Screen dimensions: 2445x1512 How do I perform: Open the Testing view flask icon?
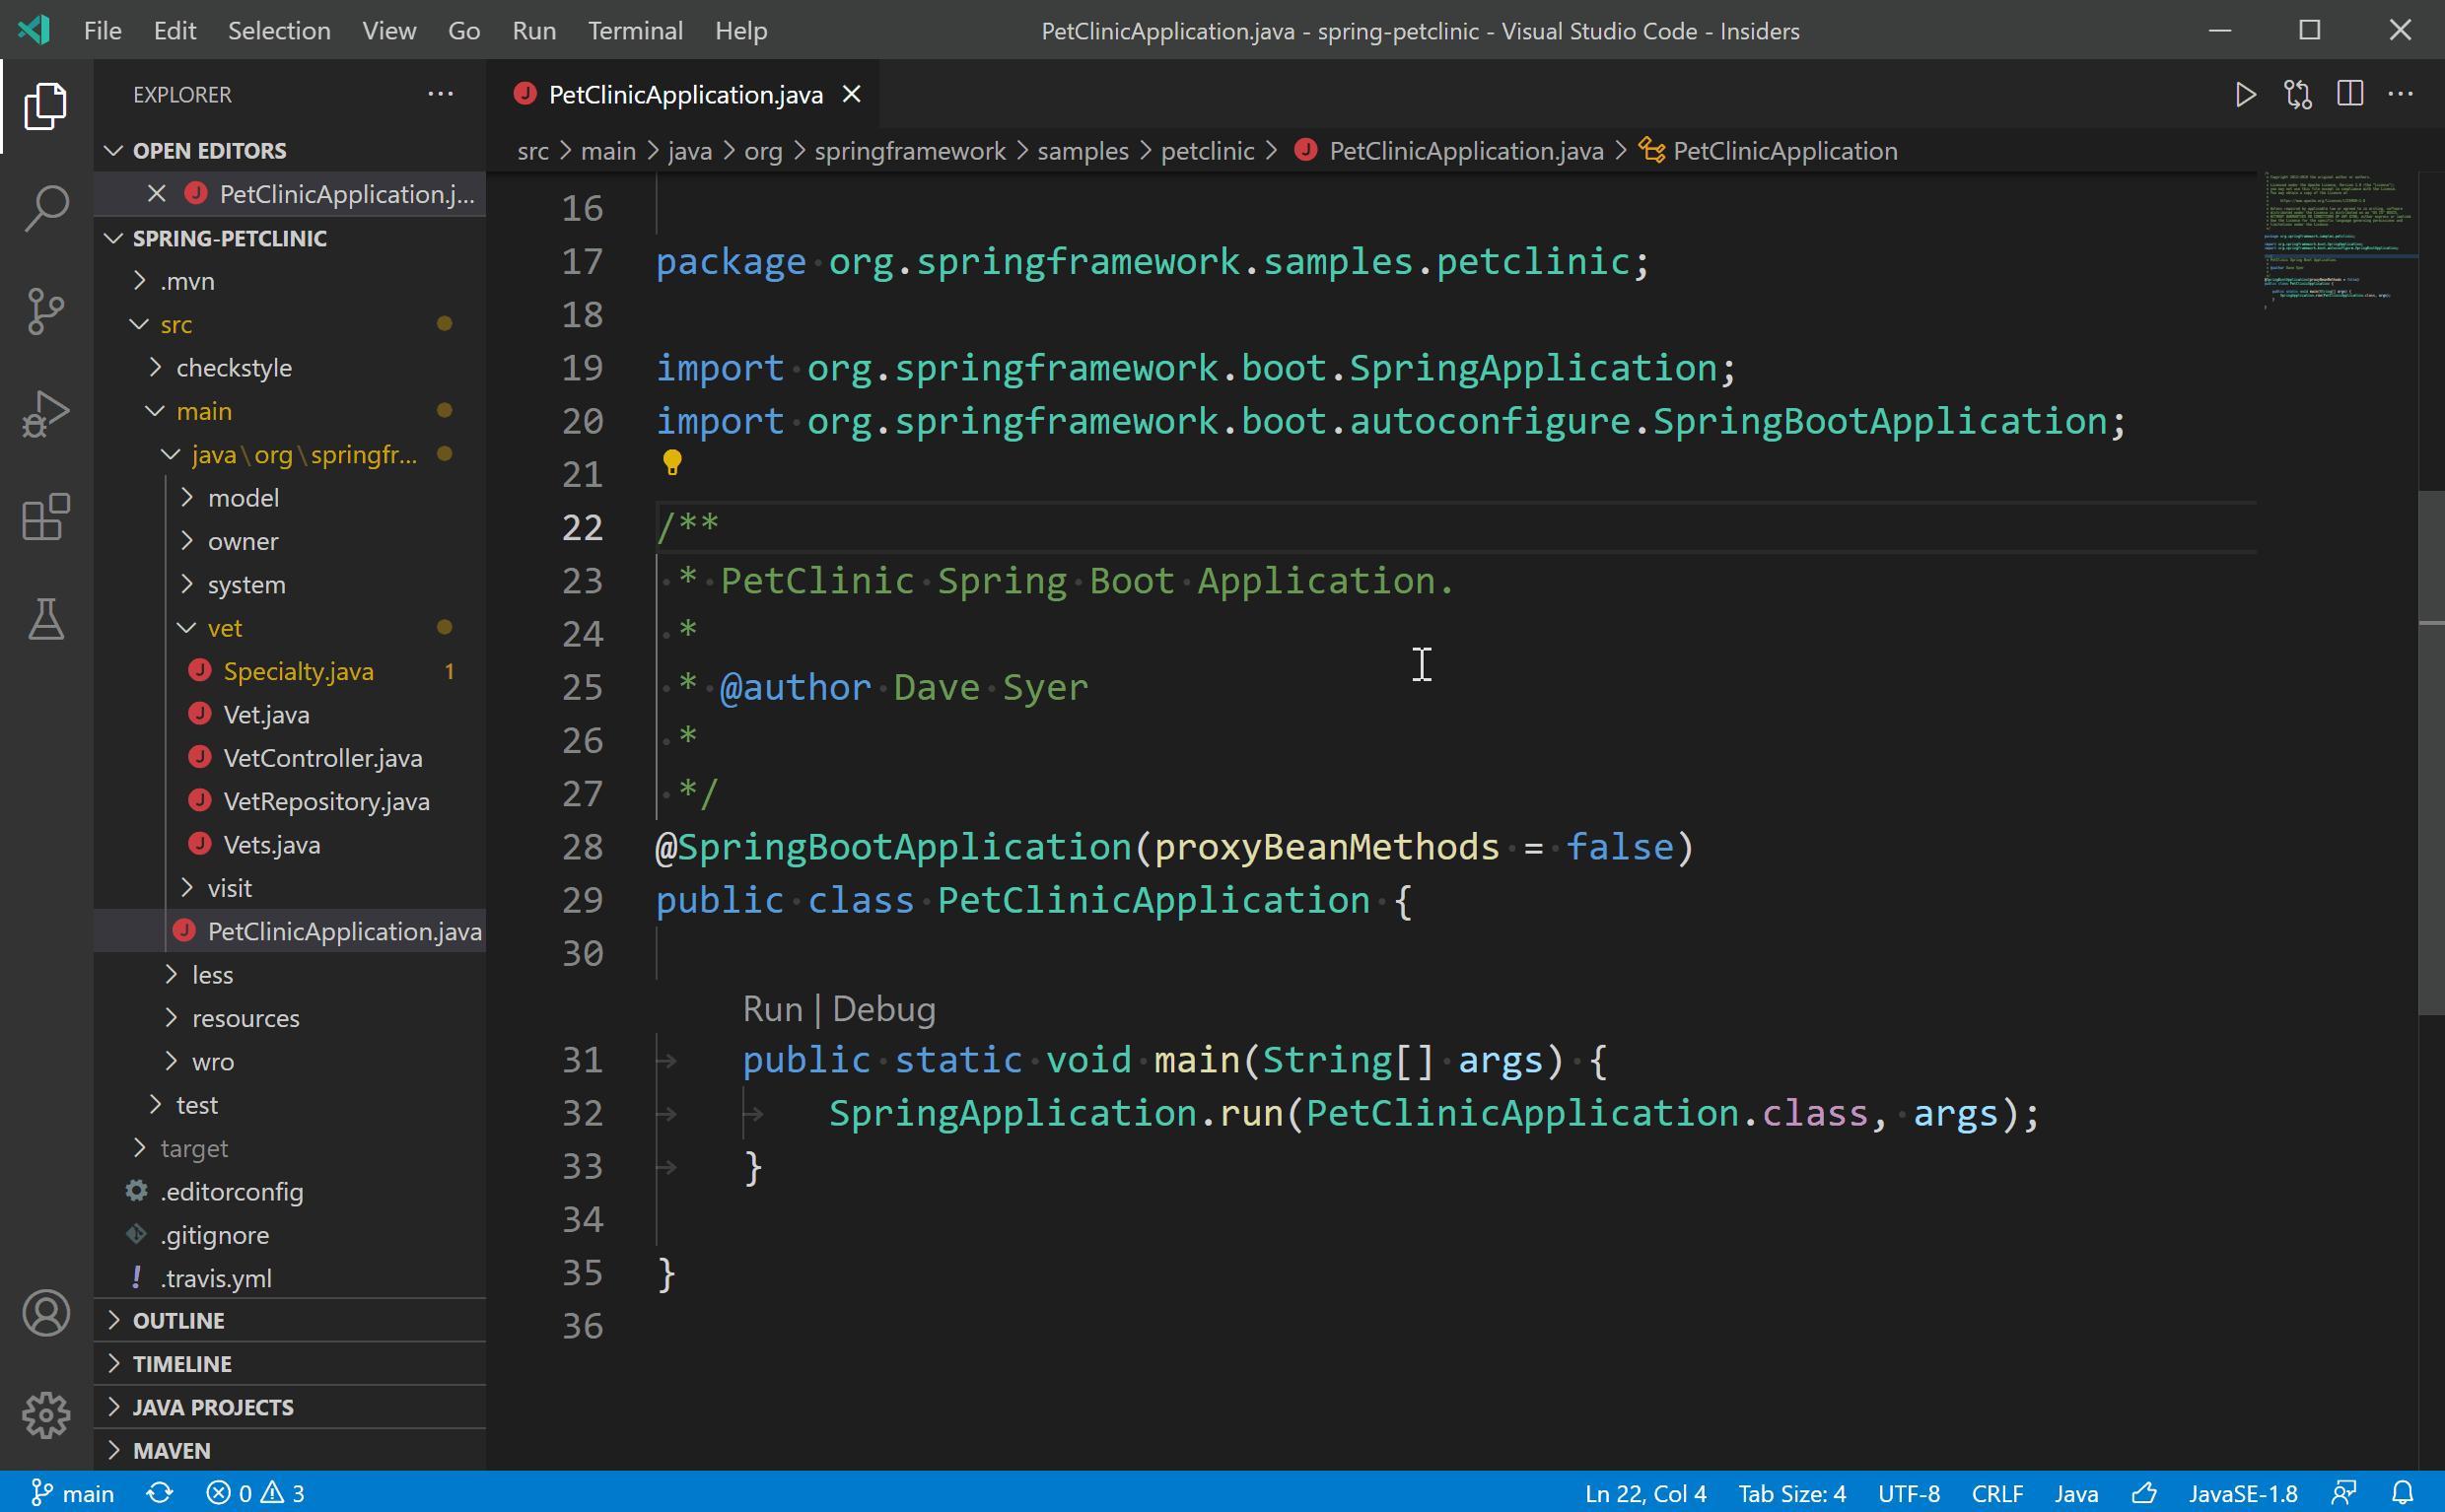click(x=45, y=620)
